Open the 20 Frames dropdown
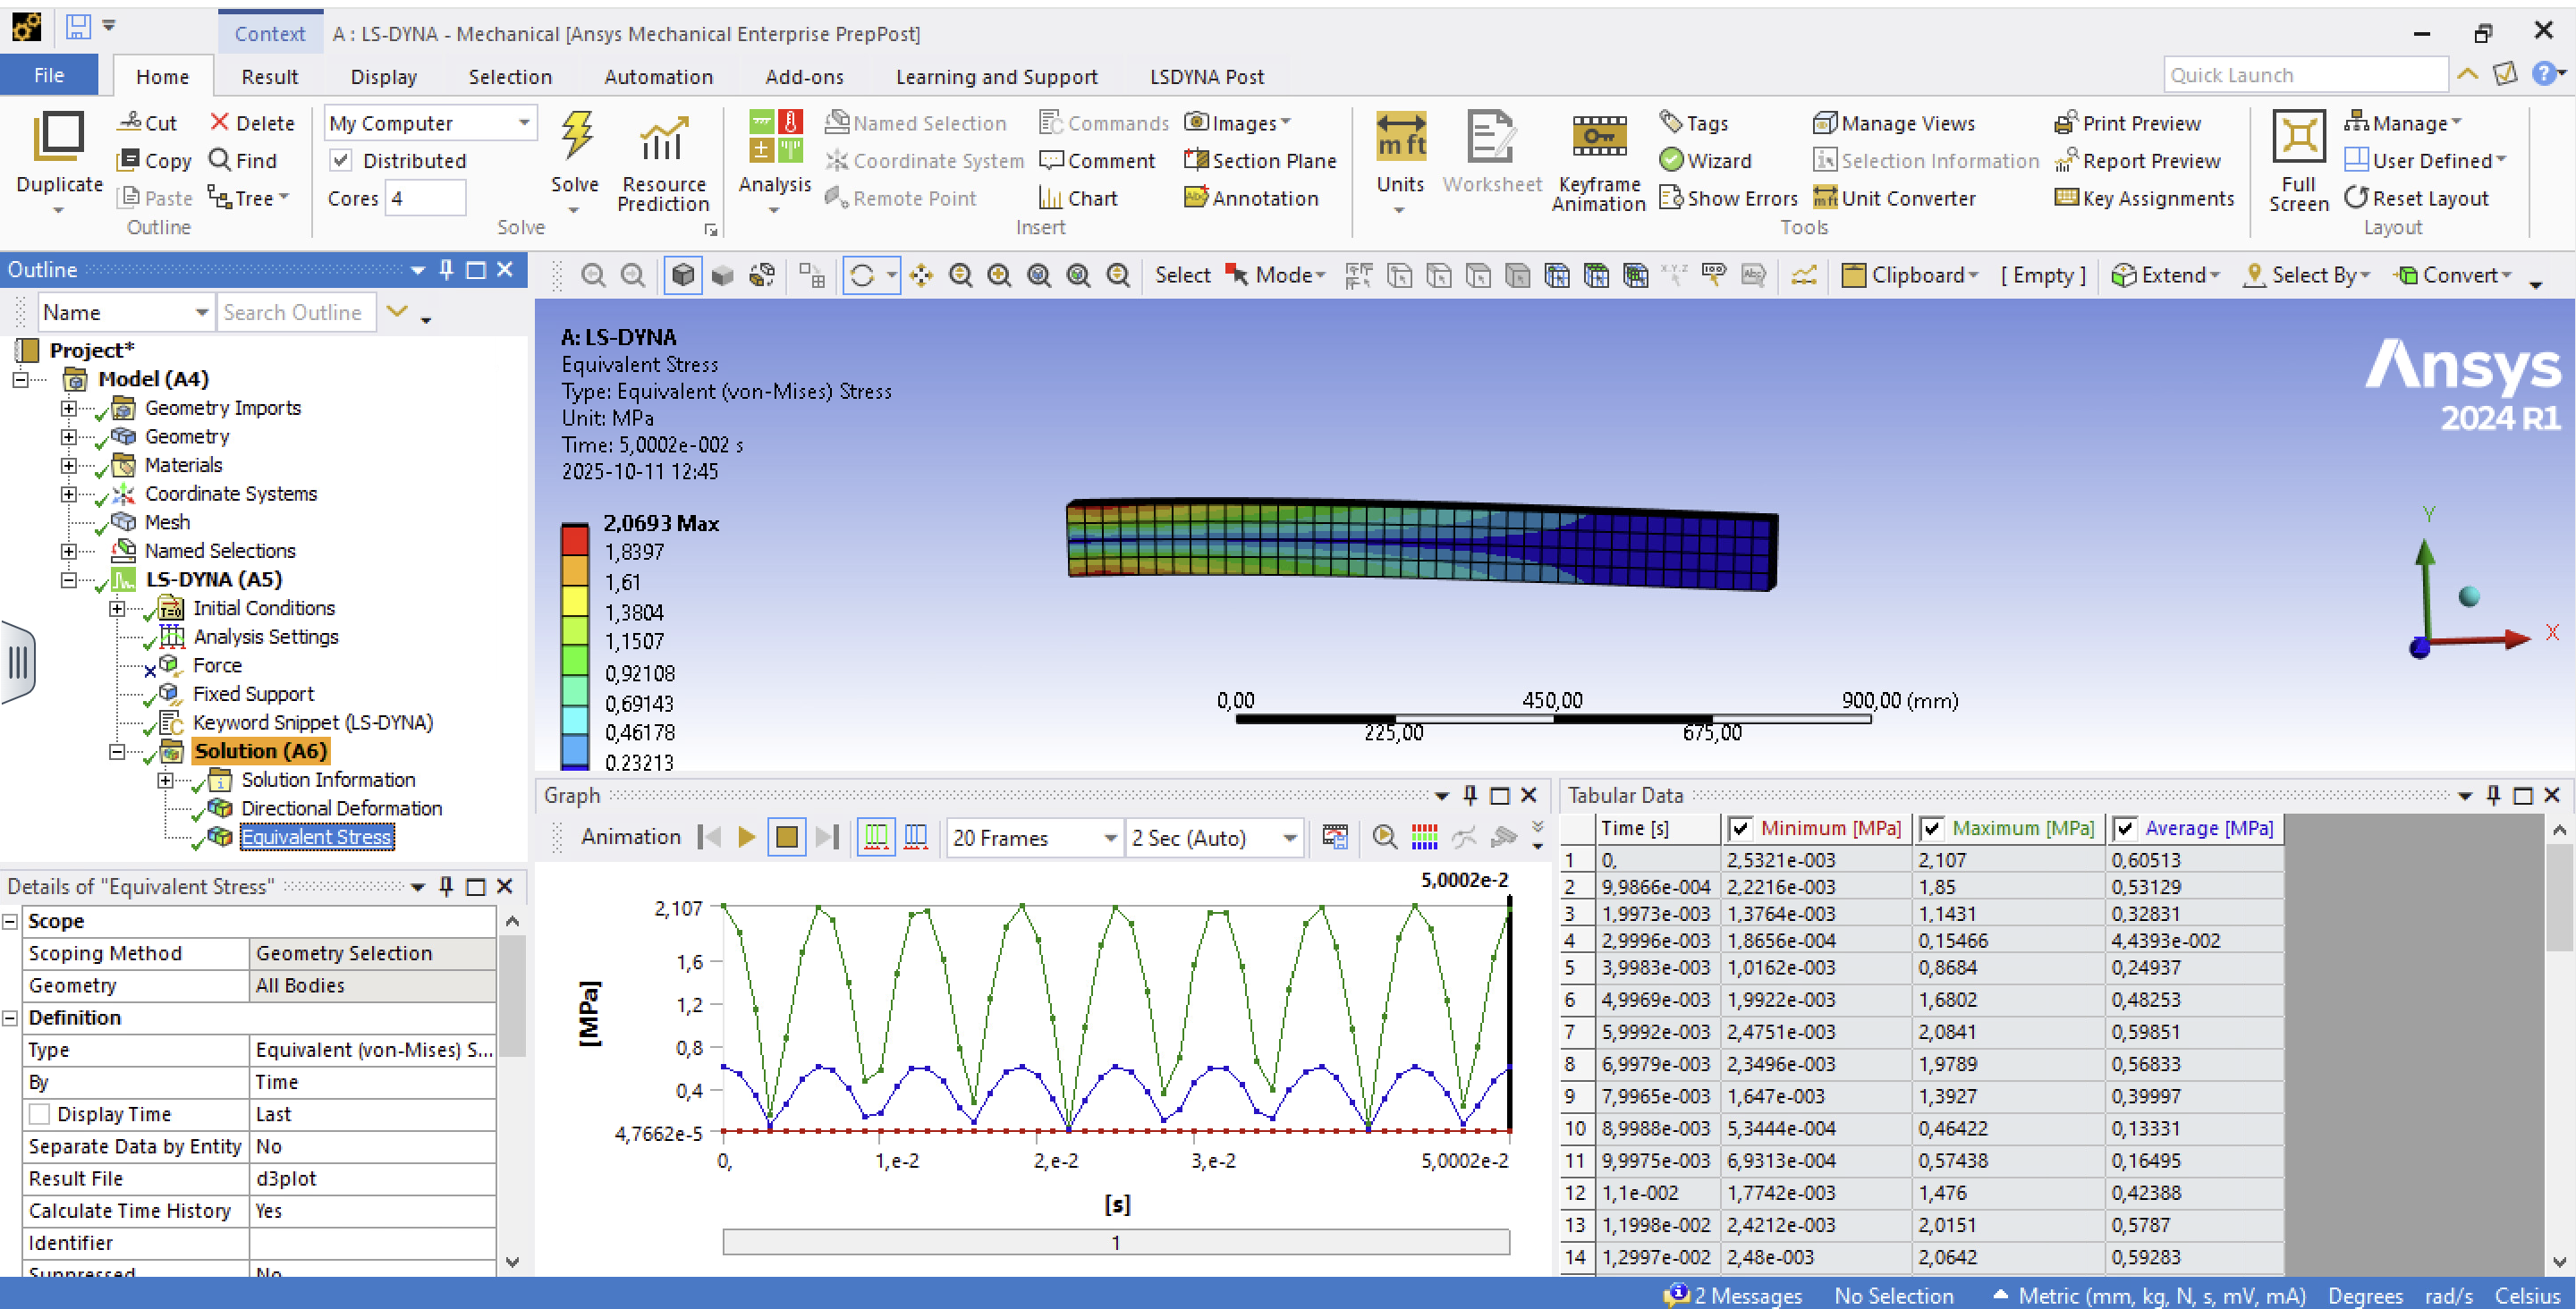The width and height of the screenshot is (2576, 1309). point(1109,838)
